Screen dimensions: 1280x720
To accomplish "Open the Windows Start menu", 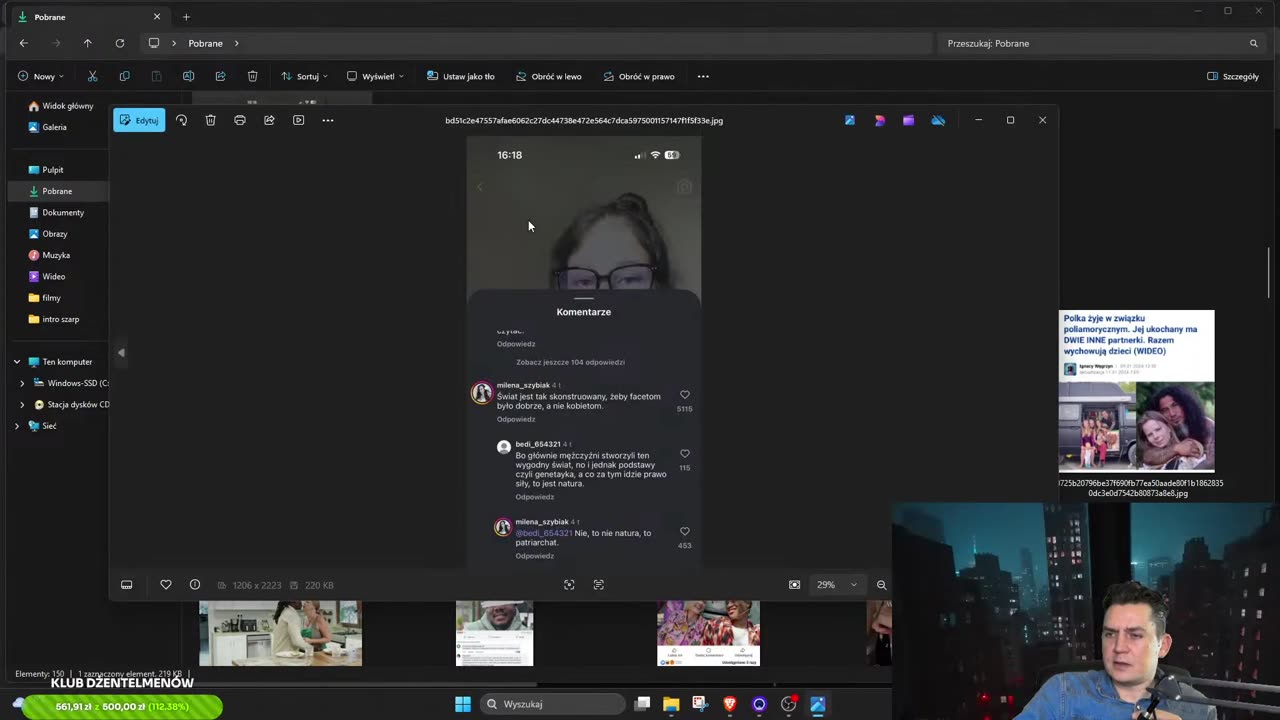I will tap(463, 704).
